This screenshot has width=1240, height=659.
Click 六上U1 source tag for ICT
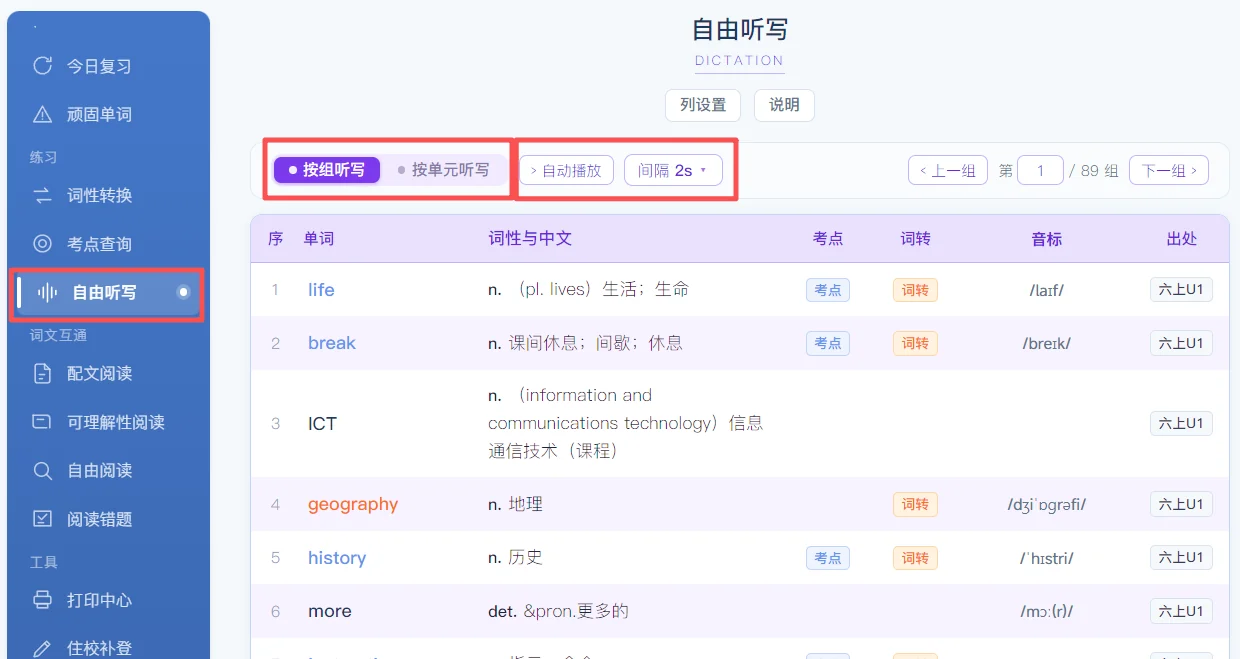1181,424
